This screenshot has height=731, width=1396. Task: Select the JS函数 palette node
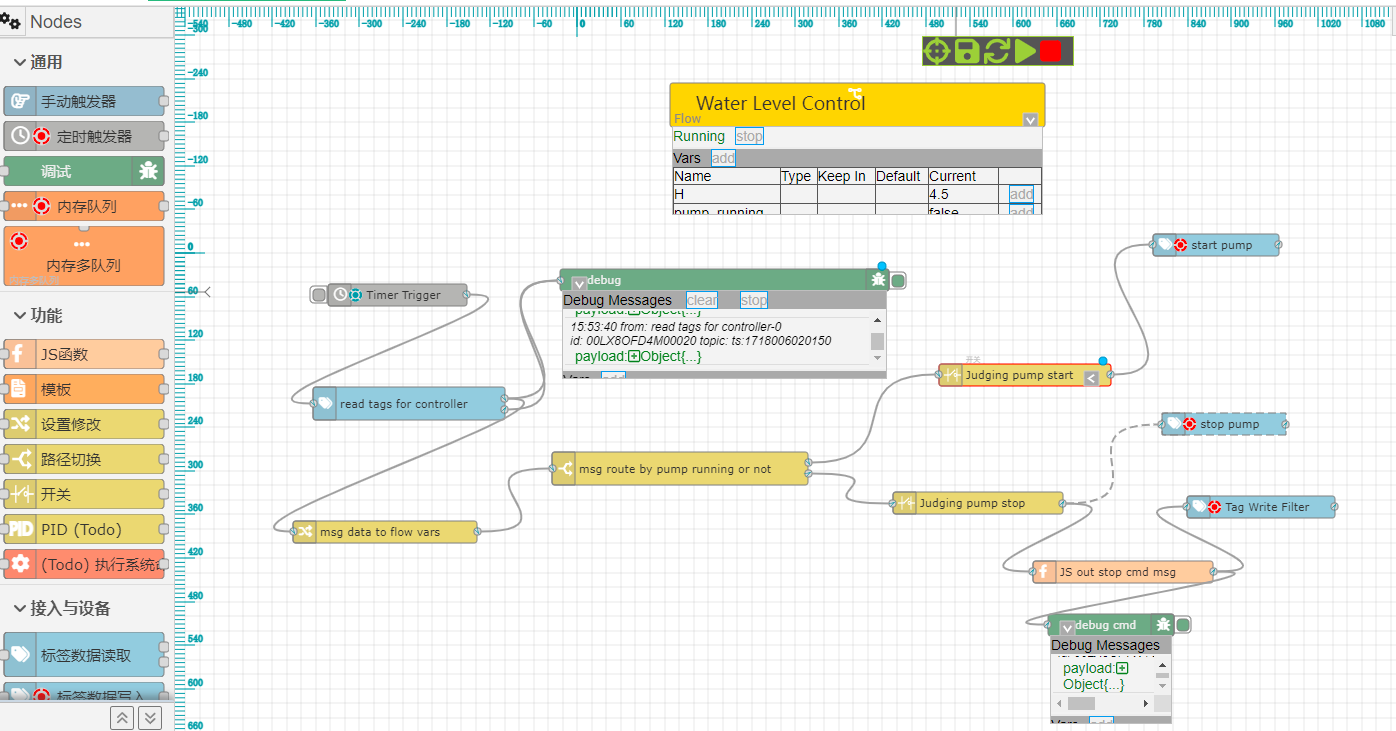tap(84, 354)
